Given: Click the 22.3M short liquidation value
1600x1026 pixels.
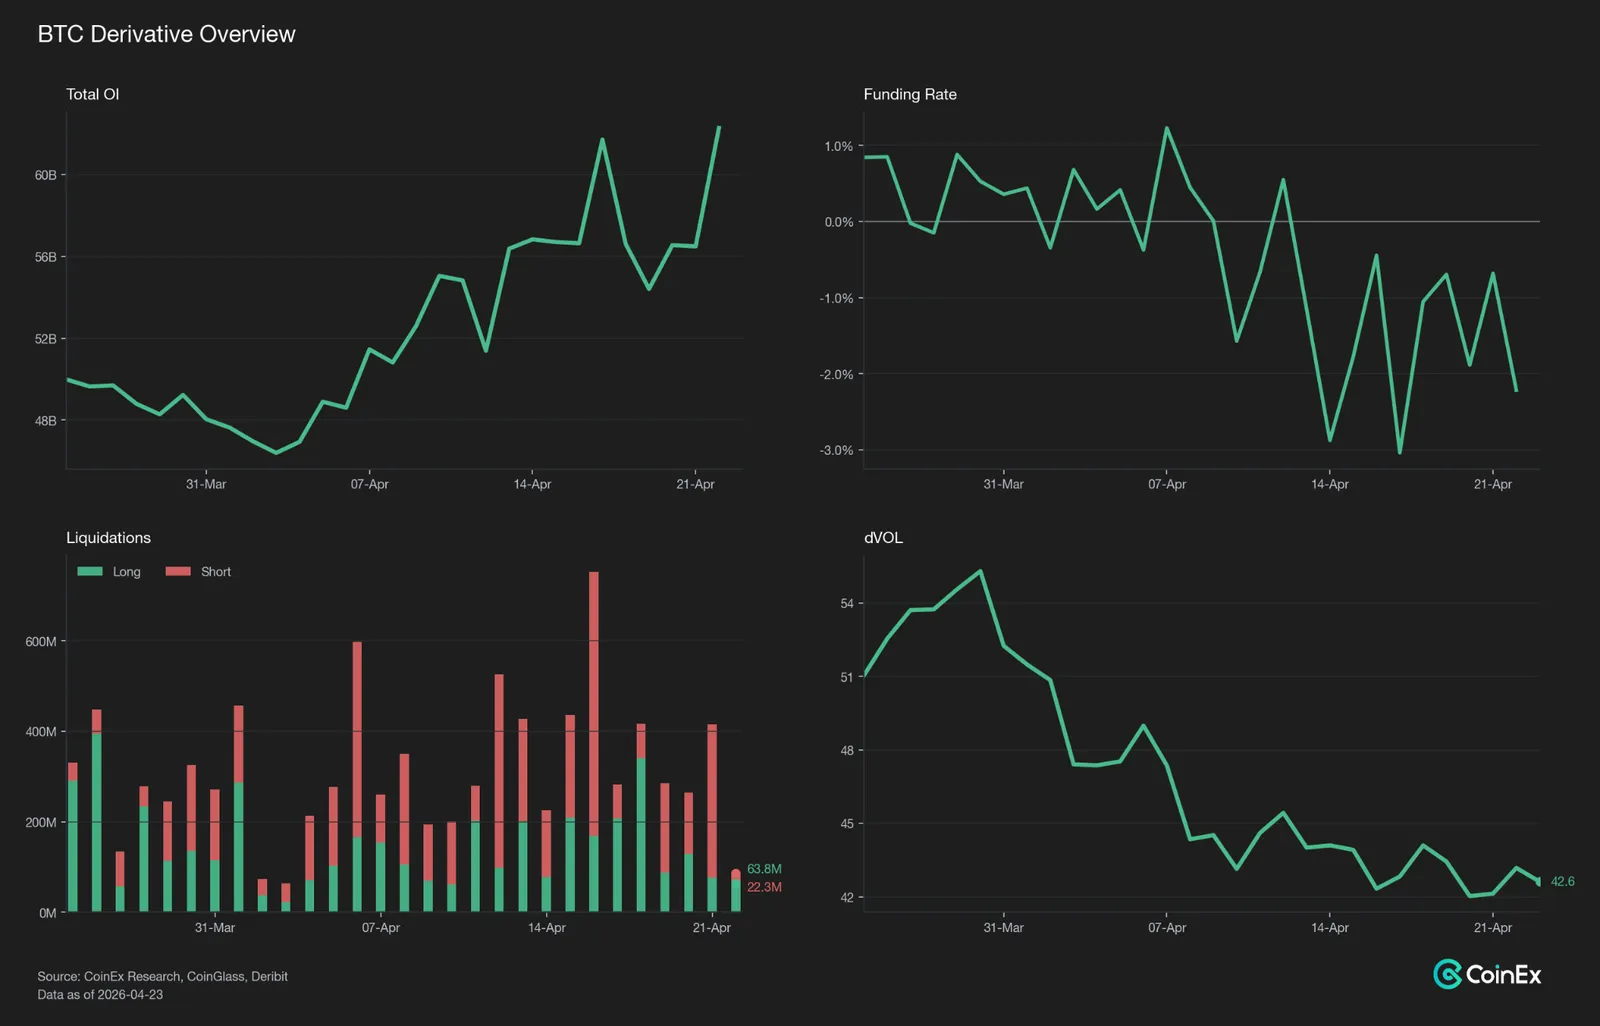Looking at the screenshot, I should [x=764, y=887].
